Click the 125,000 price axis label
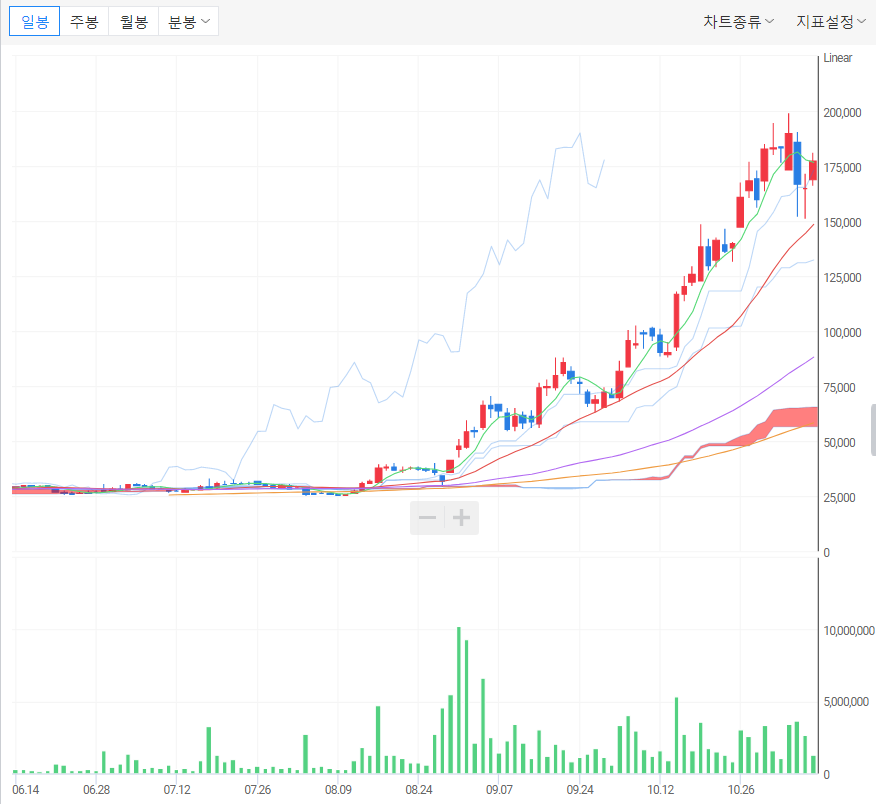The width and height of the screenshot is (876, 804). 842,278
